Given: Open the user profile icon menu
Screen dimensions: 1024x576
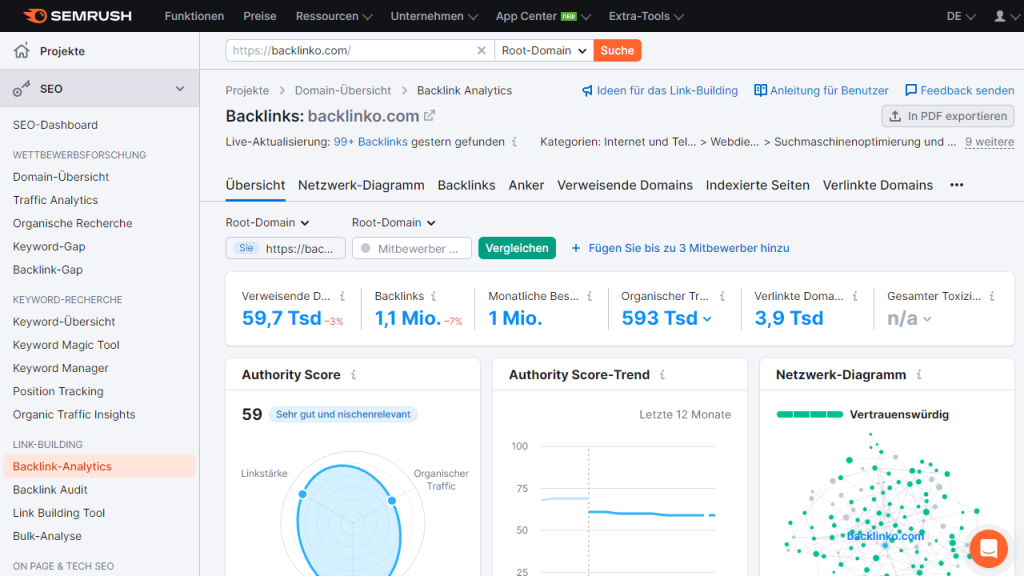Looking at the screenshot, I should [1003, 16].
